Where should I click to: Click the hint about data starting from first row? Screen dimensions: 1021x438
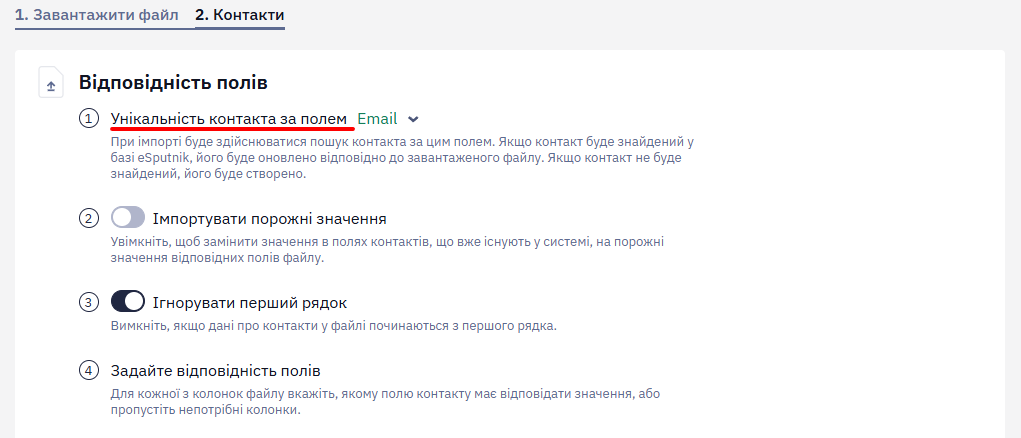tap(333, 326)
